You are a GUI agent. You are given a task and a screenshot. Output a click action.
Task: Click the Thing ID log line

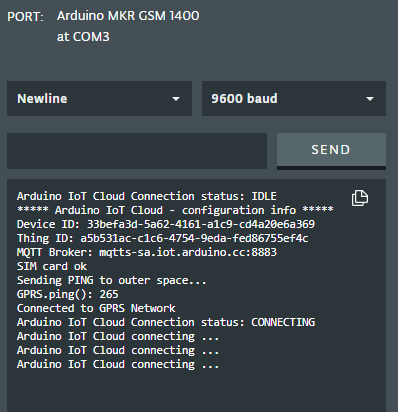pyautogui.click(x=162, y=238)
